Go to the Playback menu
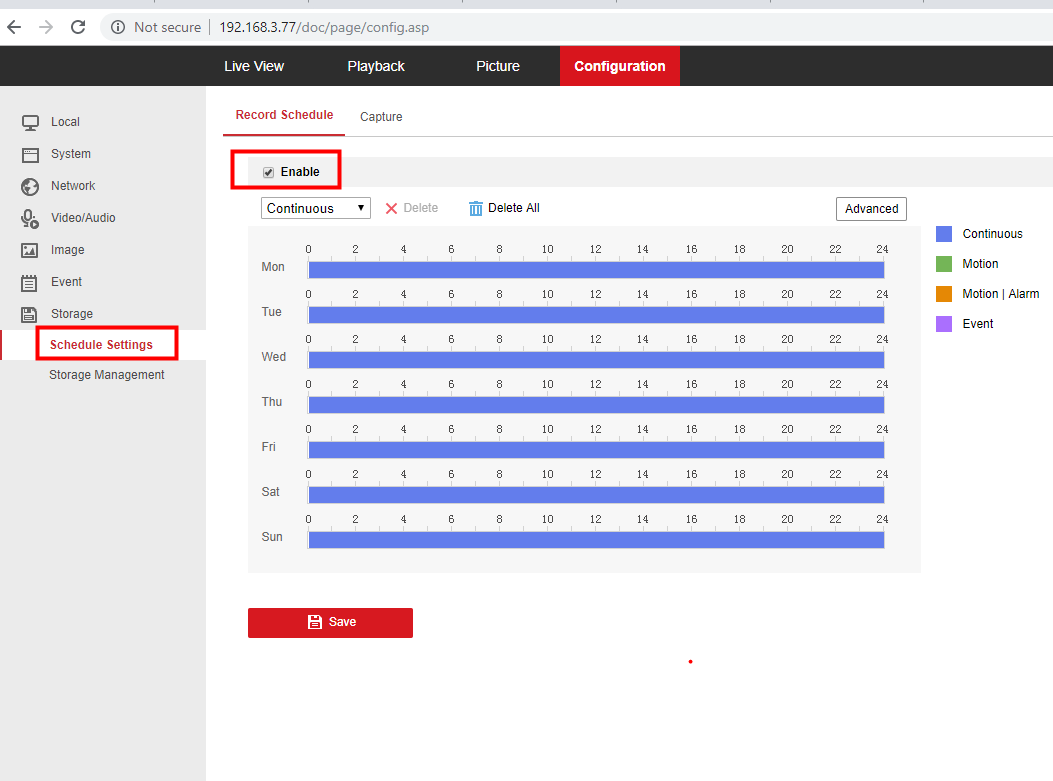Viewport: 1053px width, 781px height. pos(376,66)
